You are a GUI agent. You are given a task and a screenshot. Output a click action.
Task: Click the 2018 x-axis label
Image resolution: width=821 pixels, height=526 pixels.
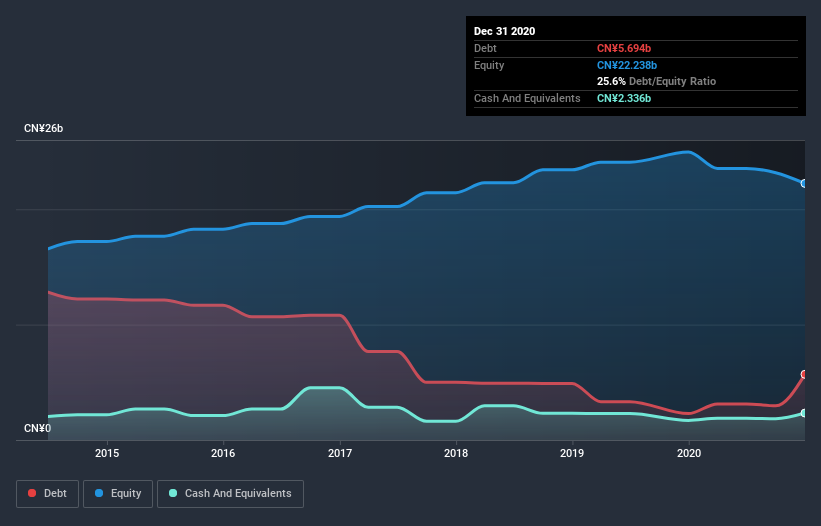tap(456, 453)
